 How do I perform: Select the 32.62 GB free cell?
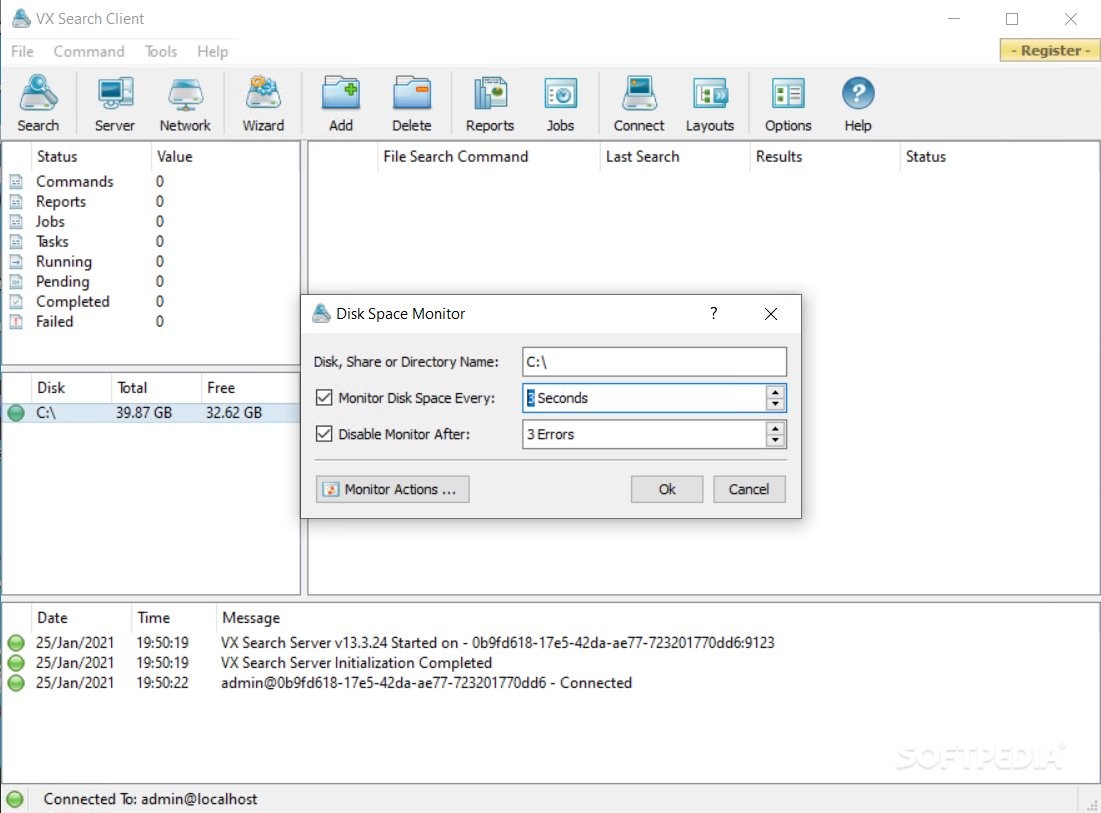coord(234,413)
